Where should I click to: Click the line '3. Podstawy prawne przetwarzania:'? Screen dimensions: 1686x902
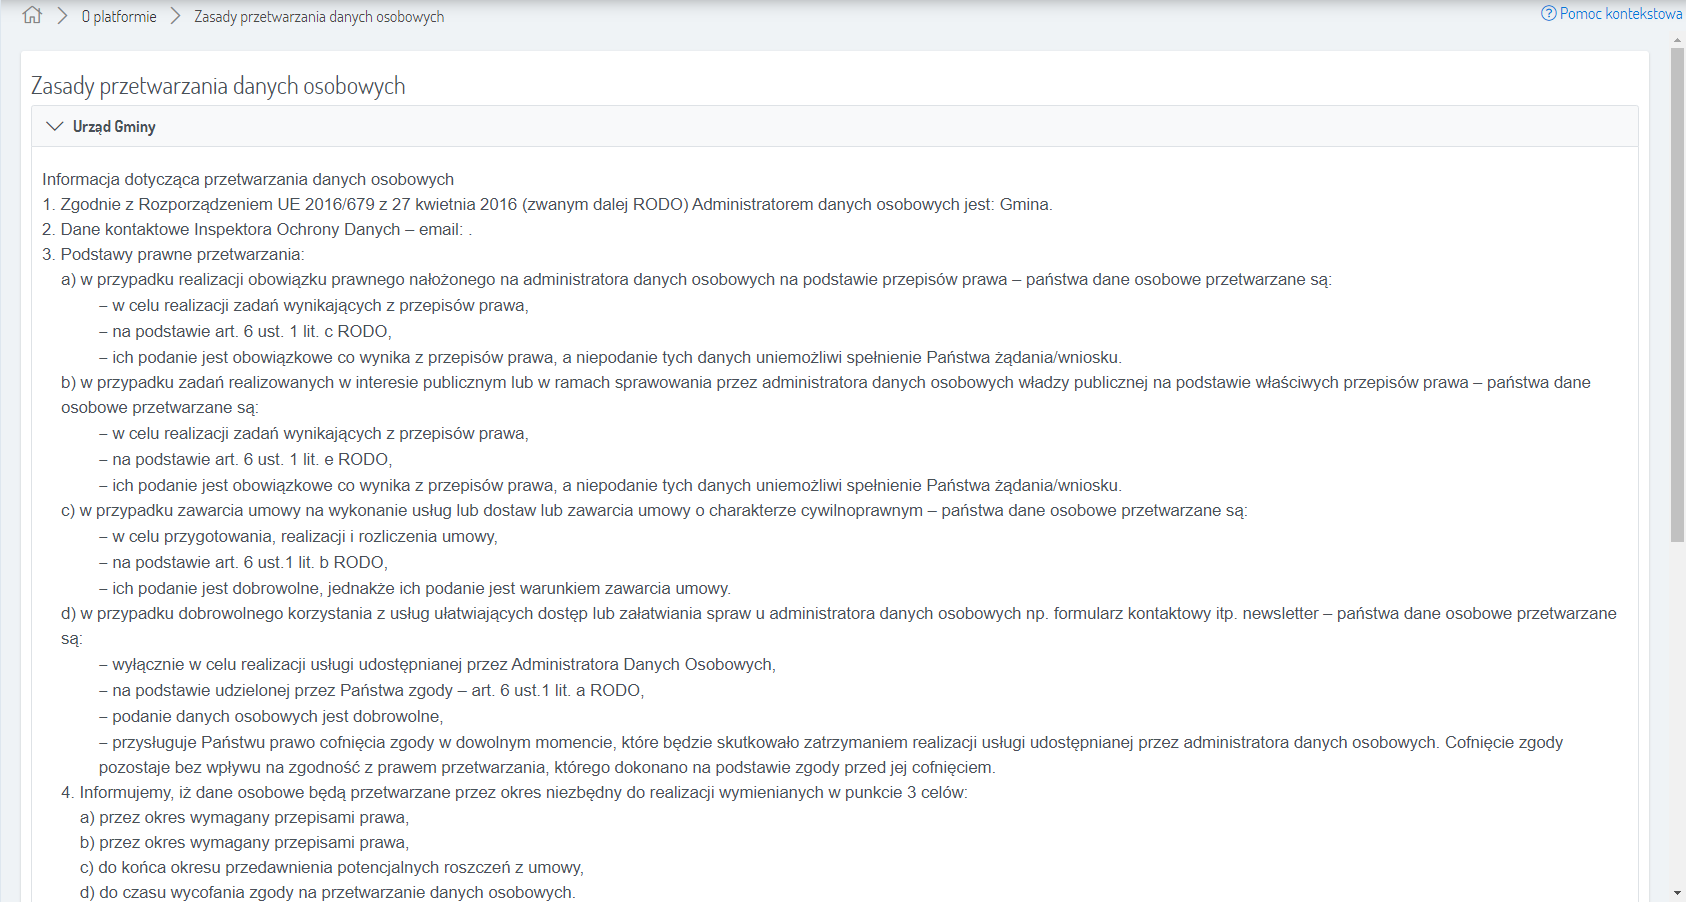pos(173,255)
